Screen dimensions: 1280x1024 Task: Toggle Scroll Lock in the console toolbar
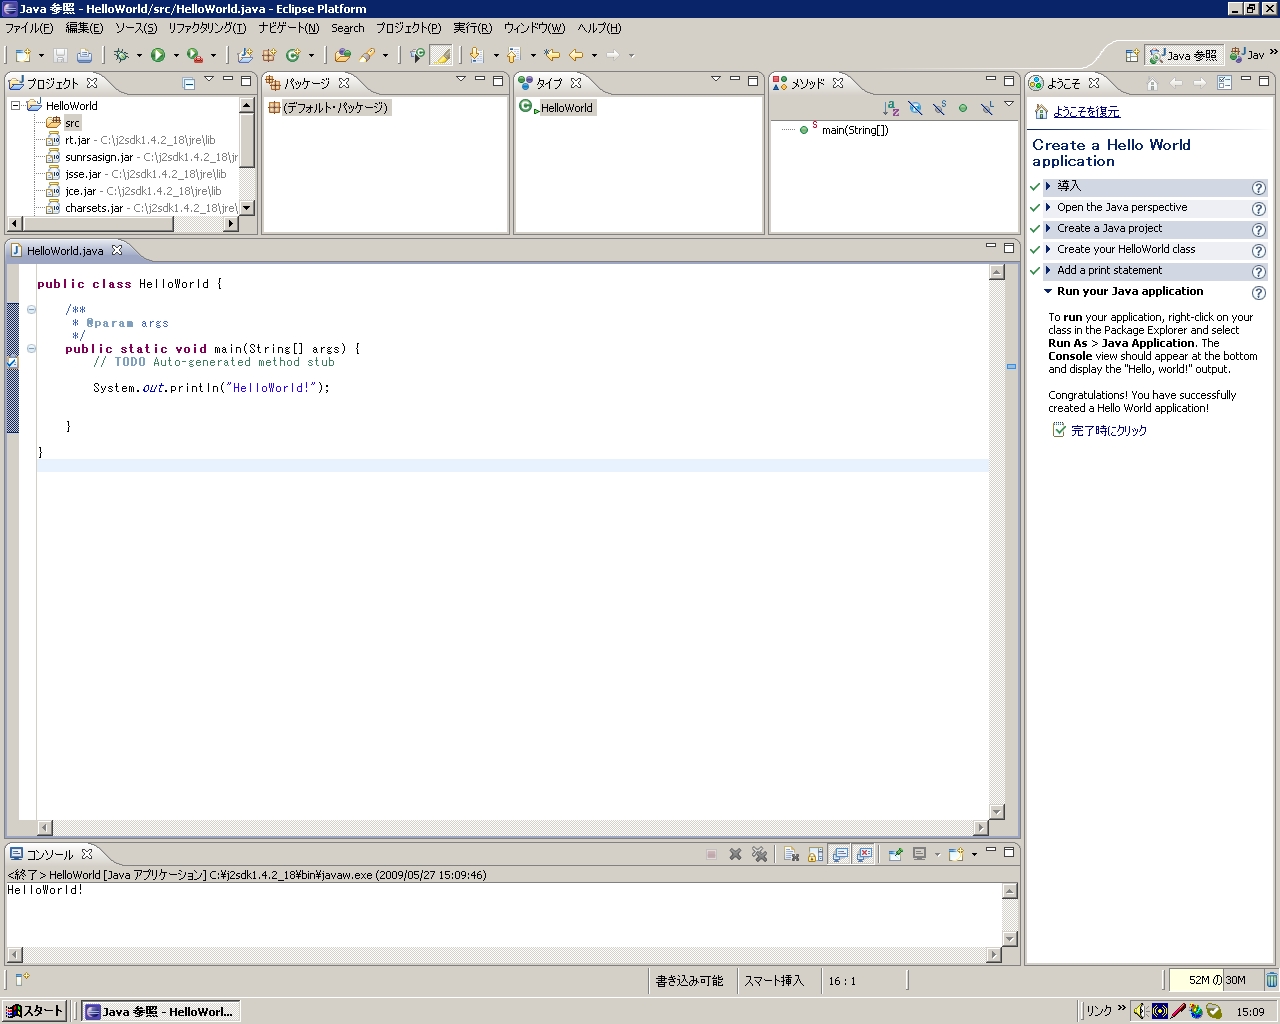coord(816,855)
